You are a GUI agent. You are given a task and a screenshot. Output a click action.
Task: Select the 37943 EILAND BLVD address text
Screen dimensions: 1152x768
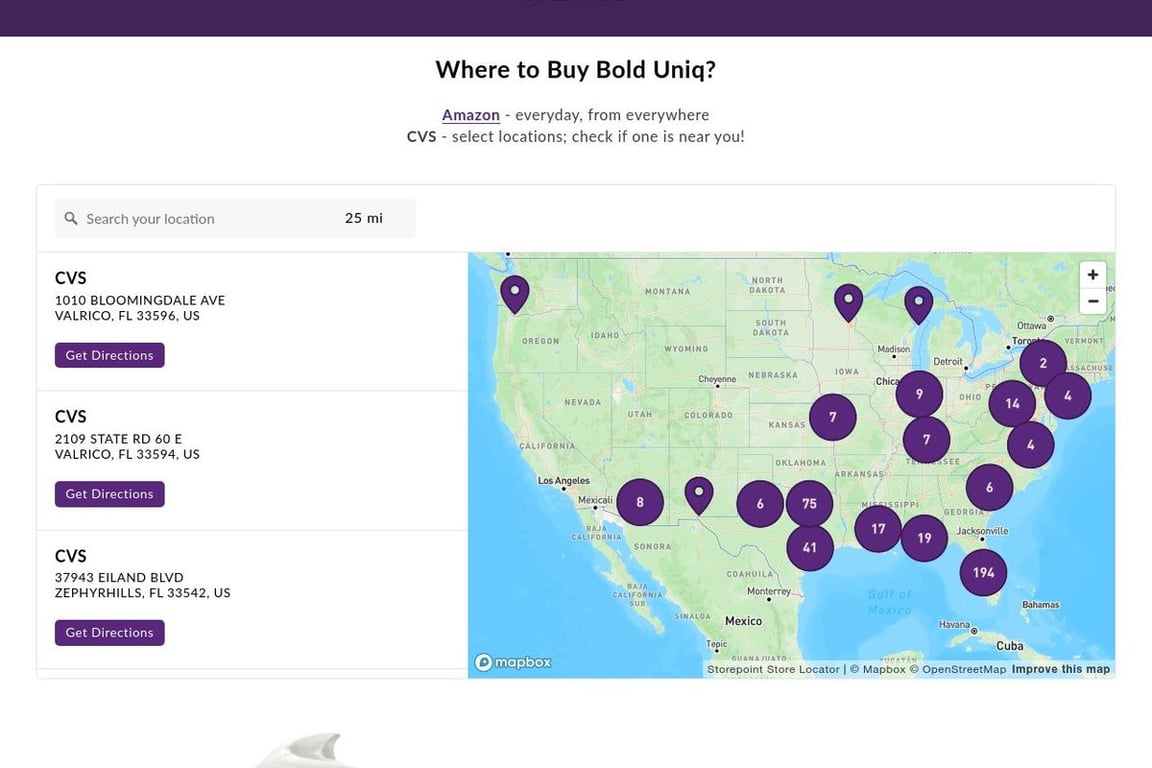click(119, 578)
